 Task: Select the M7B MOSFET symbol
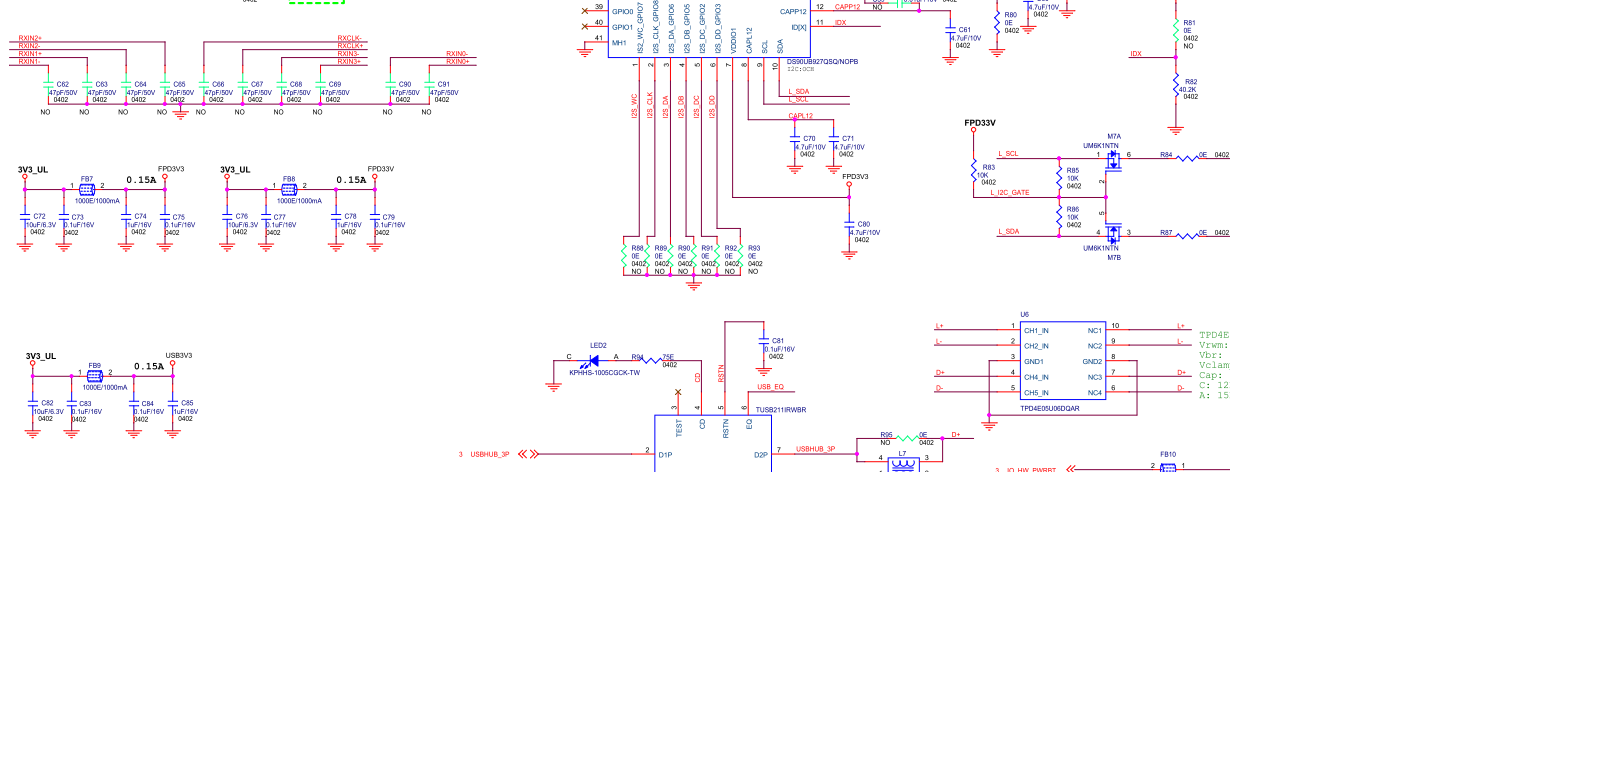click(1113, 234)
